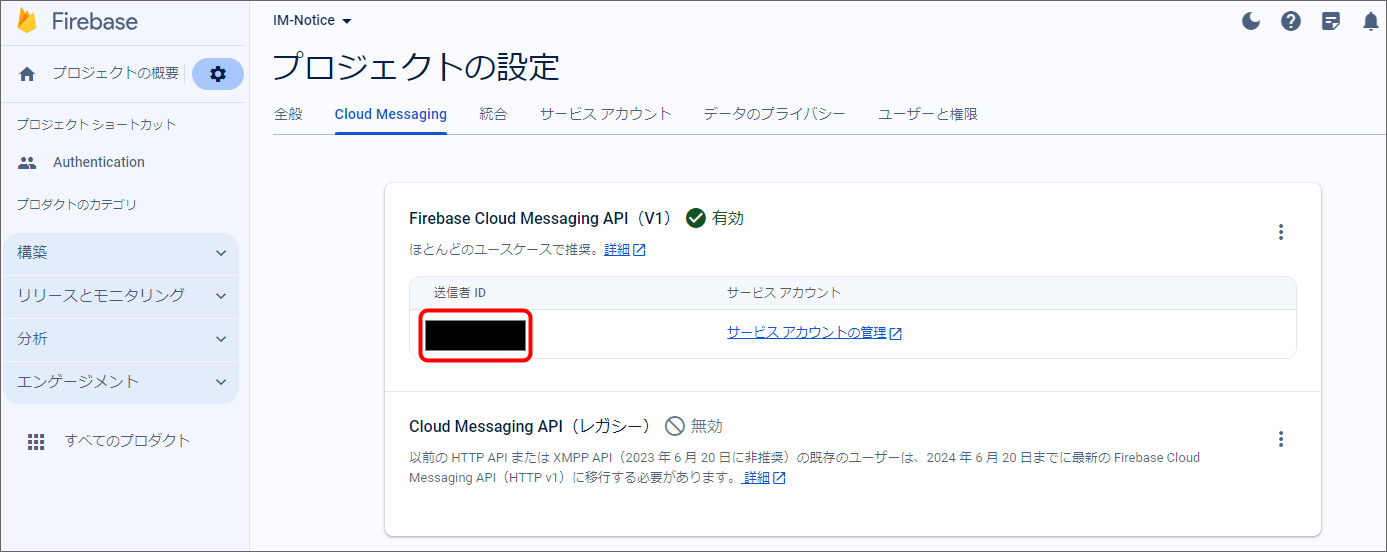Open the ユーザーと権限 tab
The image size is (1387, 552).
point(928,114)
